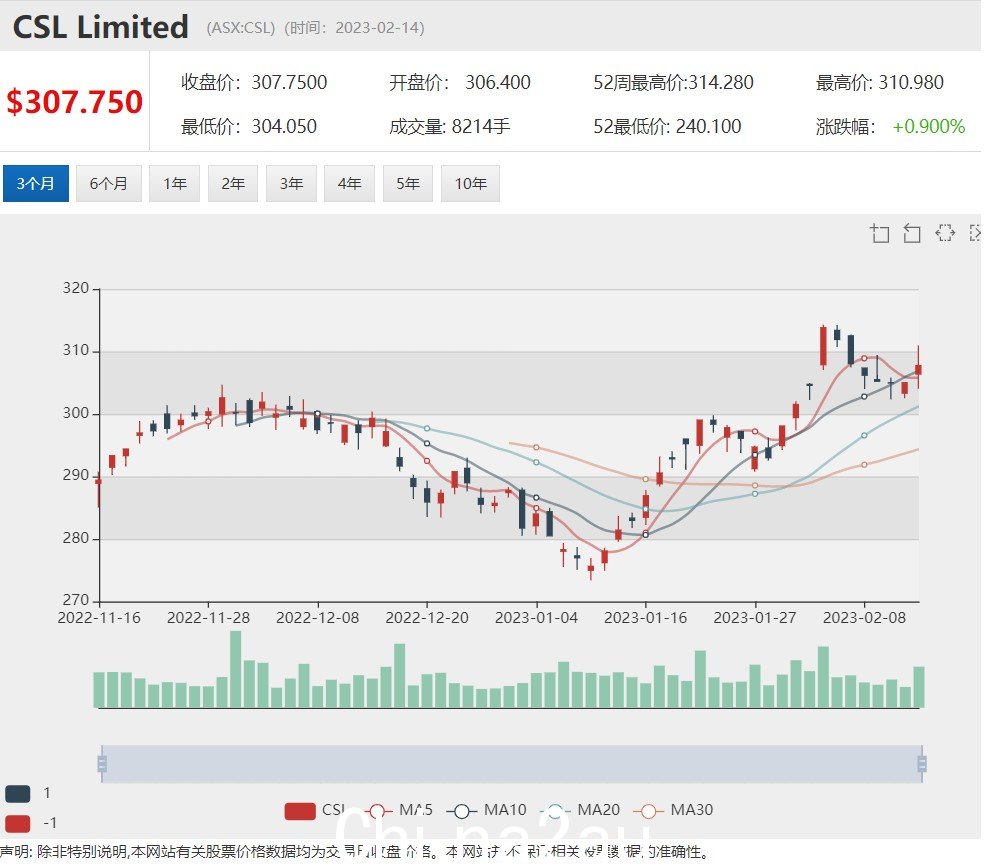The width and height of the screenshot is (985, 867).
Task: Select the 3个月 time range tab
Action: (36, 183)
